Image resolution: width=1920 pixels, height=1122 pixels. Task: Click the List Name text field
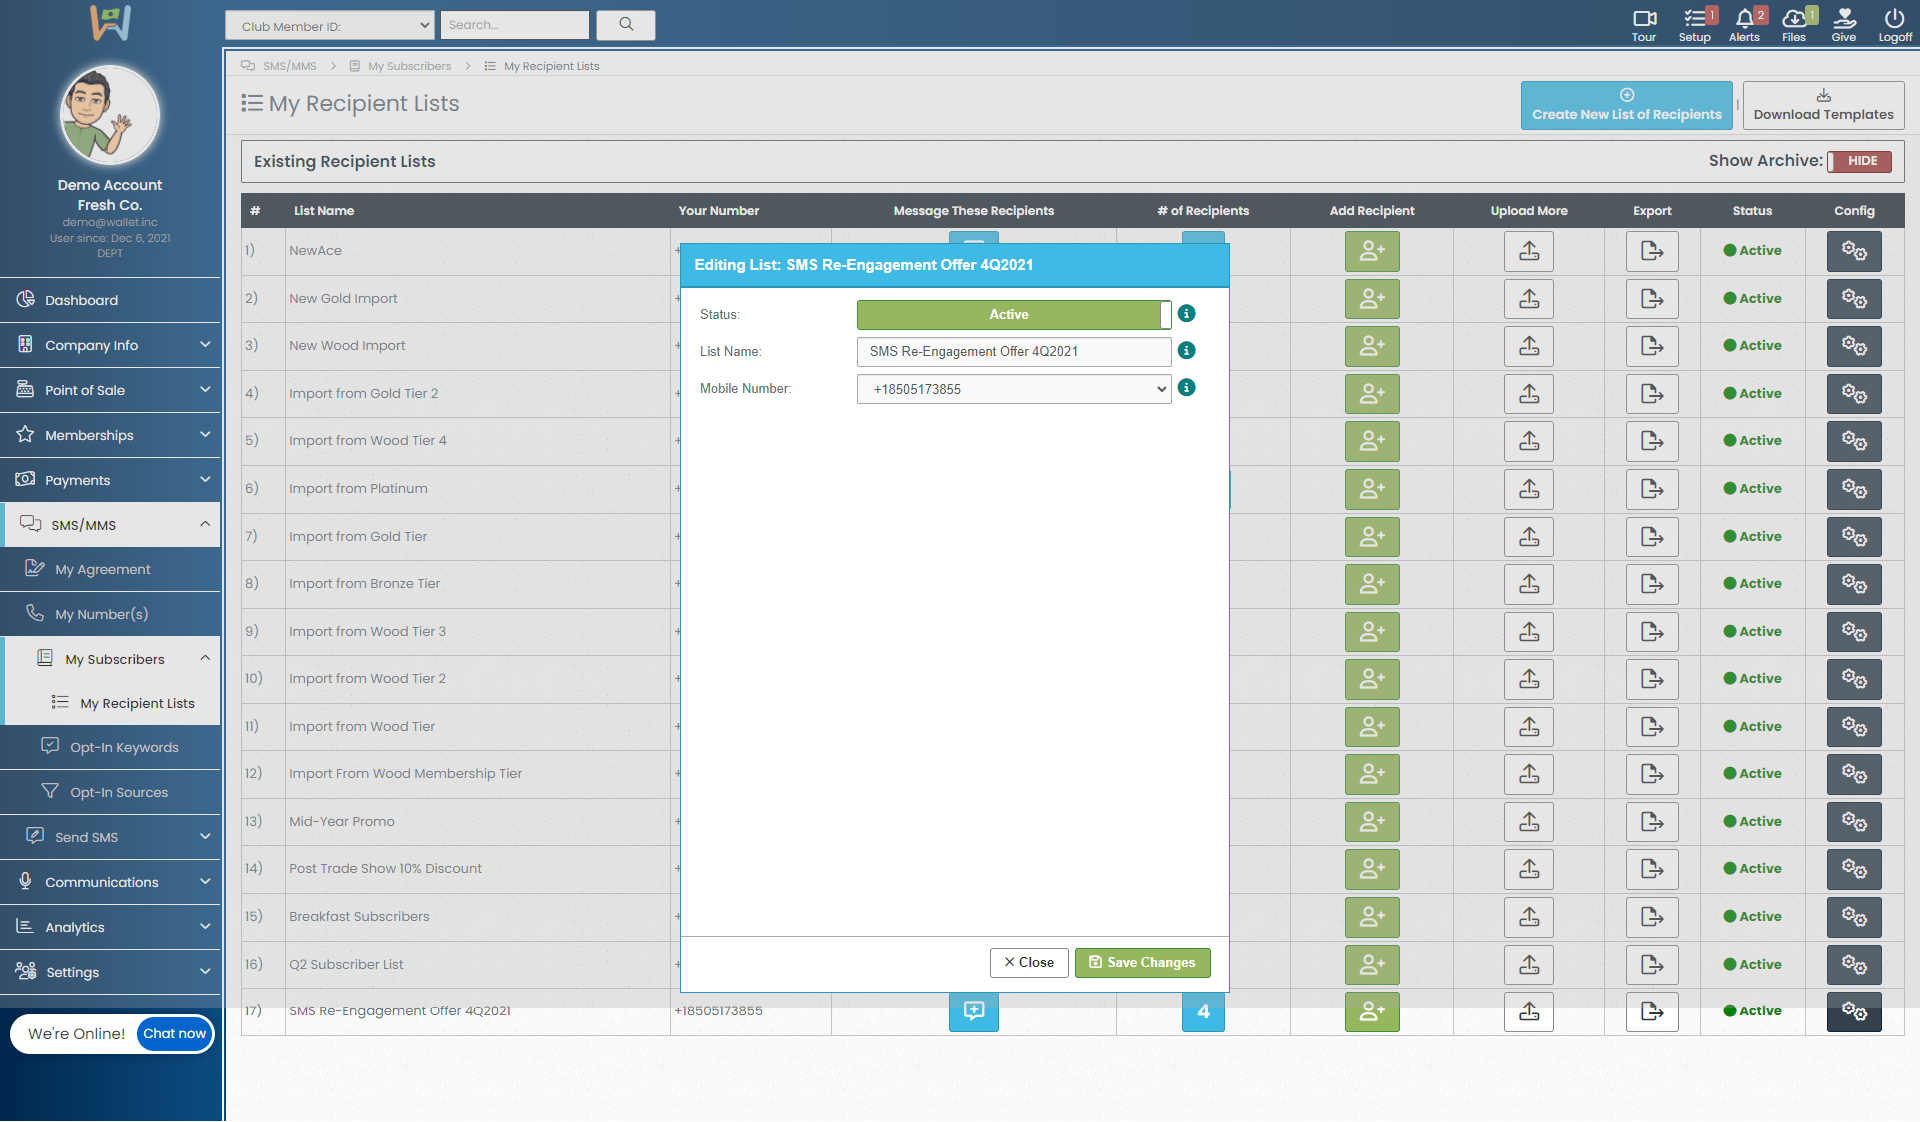coord(1013,352)
